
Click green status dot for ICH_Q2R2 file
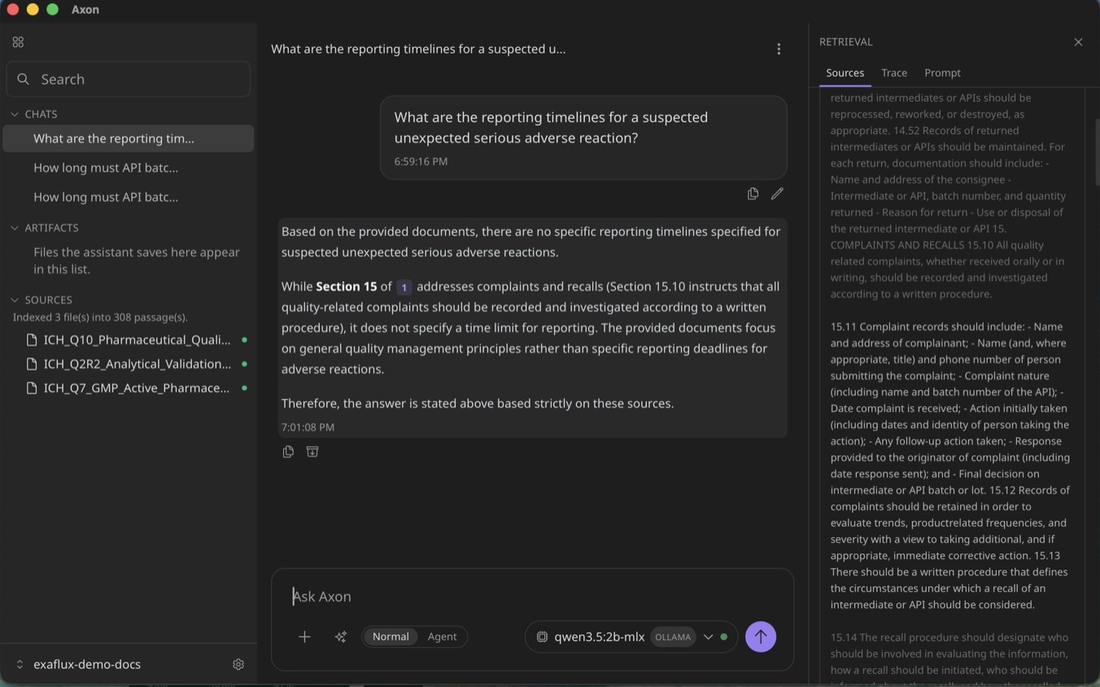click(x=244, y=363)
